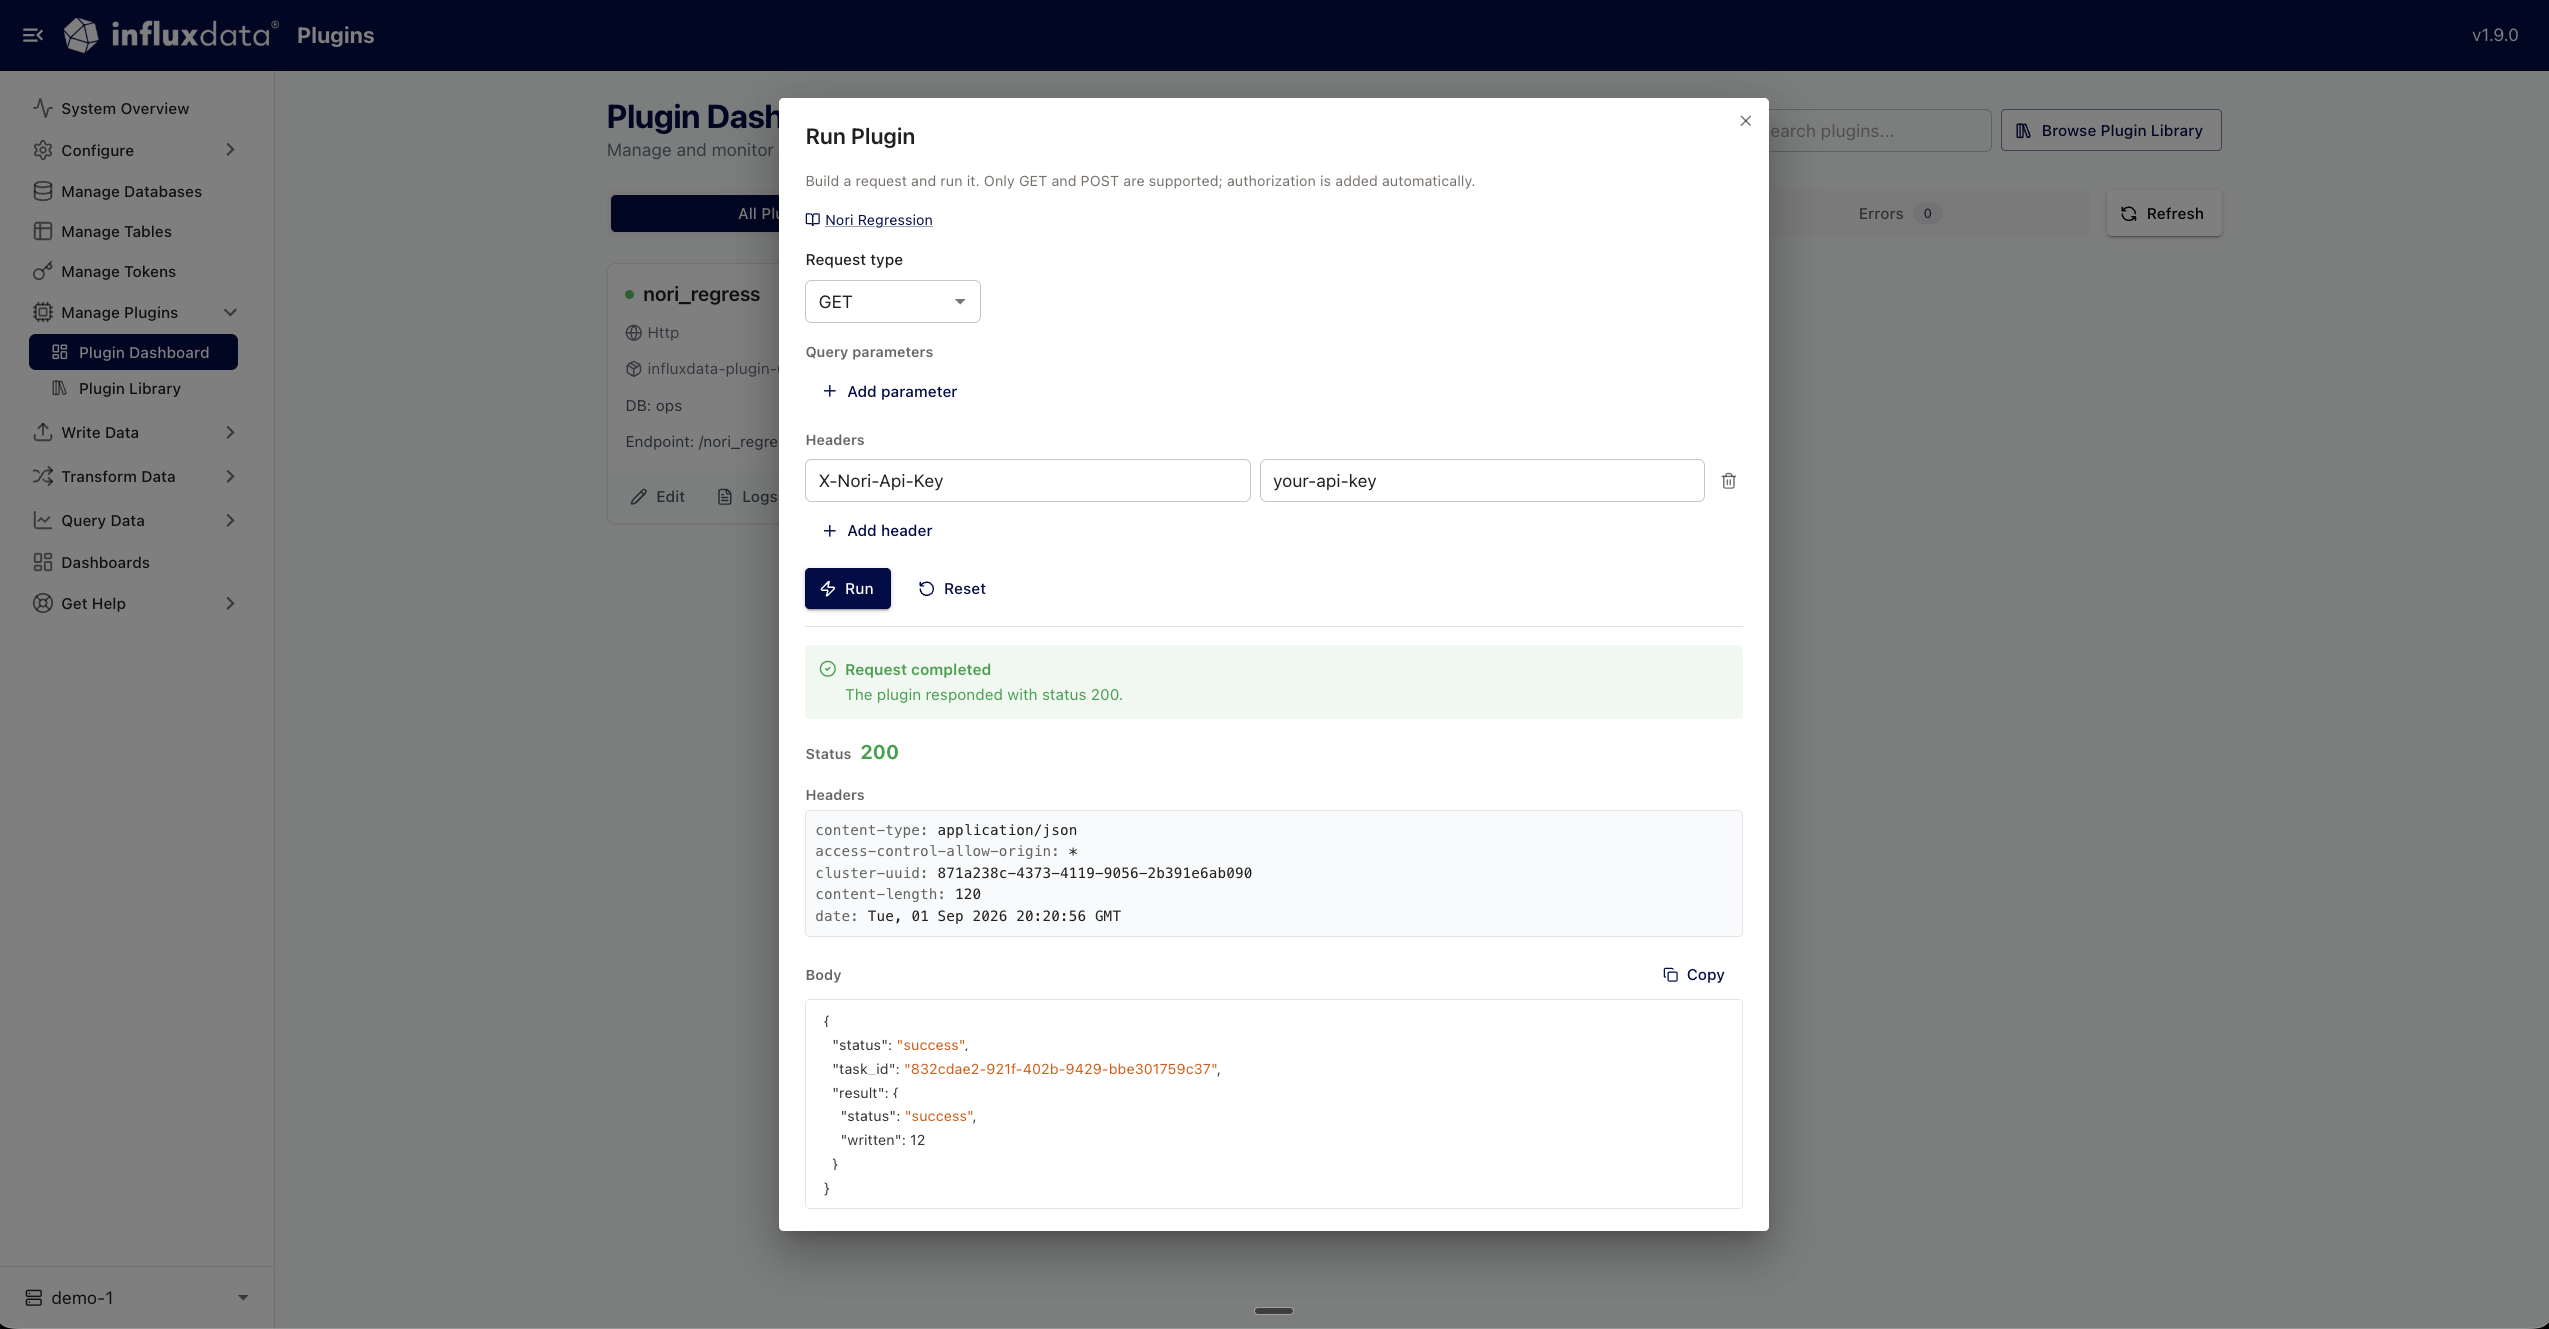Open Manage Tokens
Viewport: 2549px width, 1329px height.
click(118, 271)
